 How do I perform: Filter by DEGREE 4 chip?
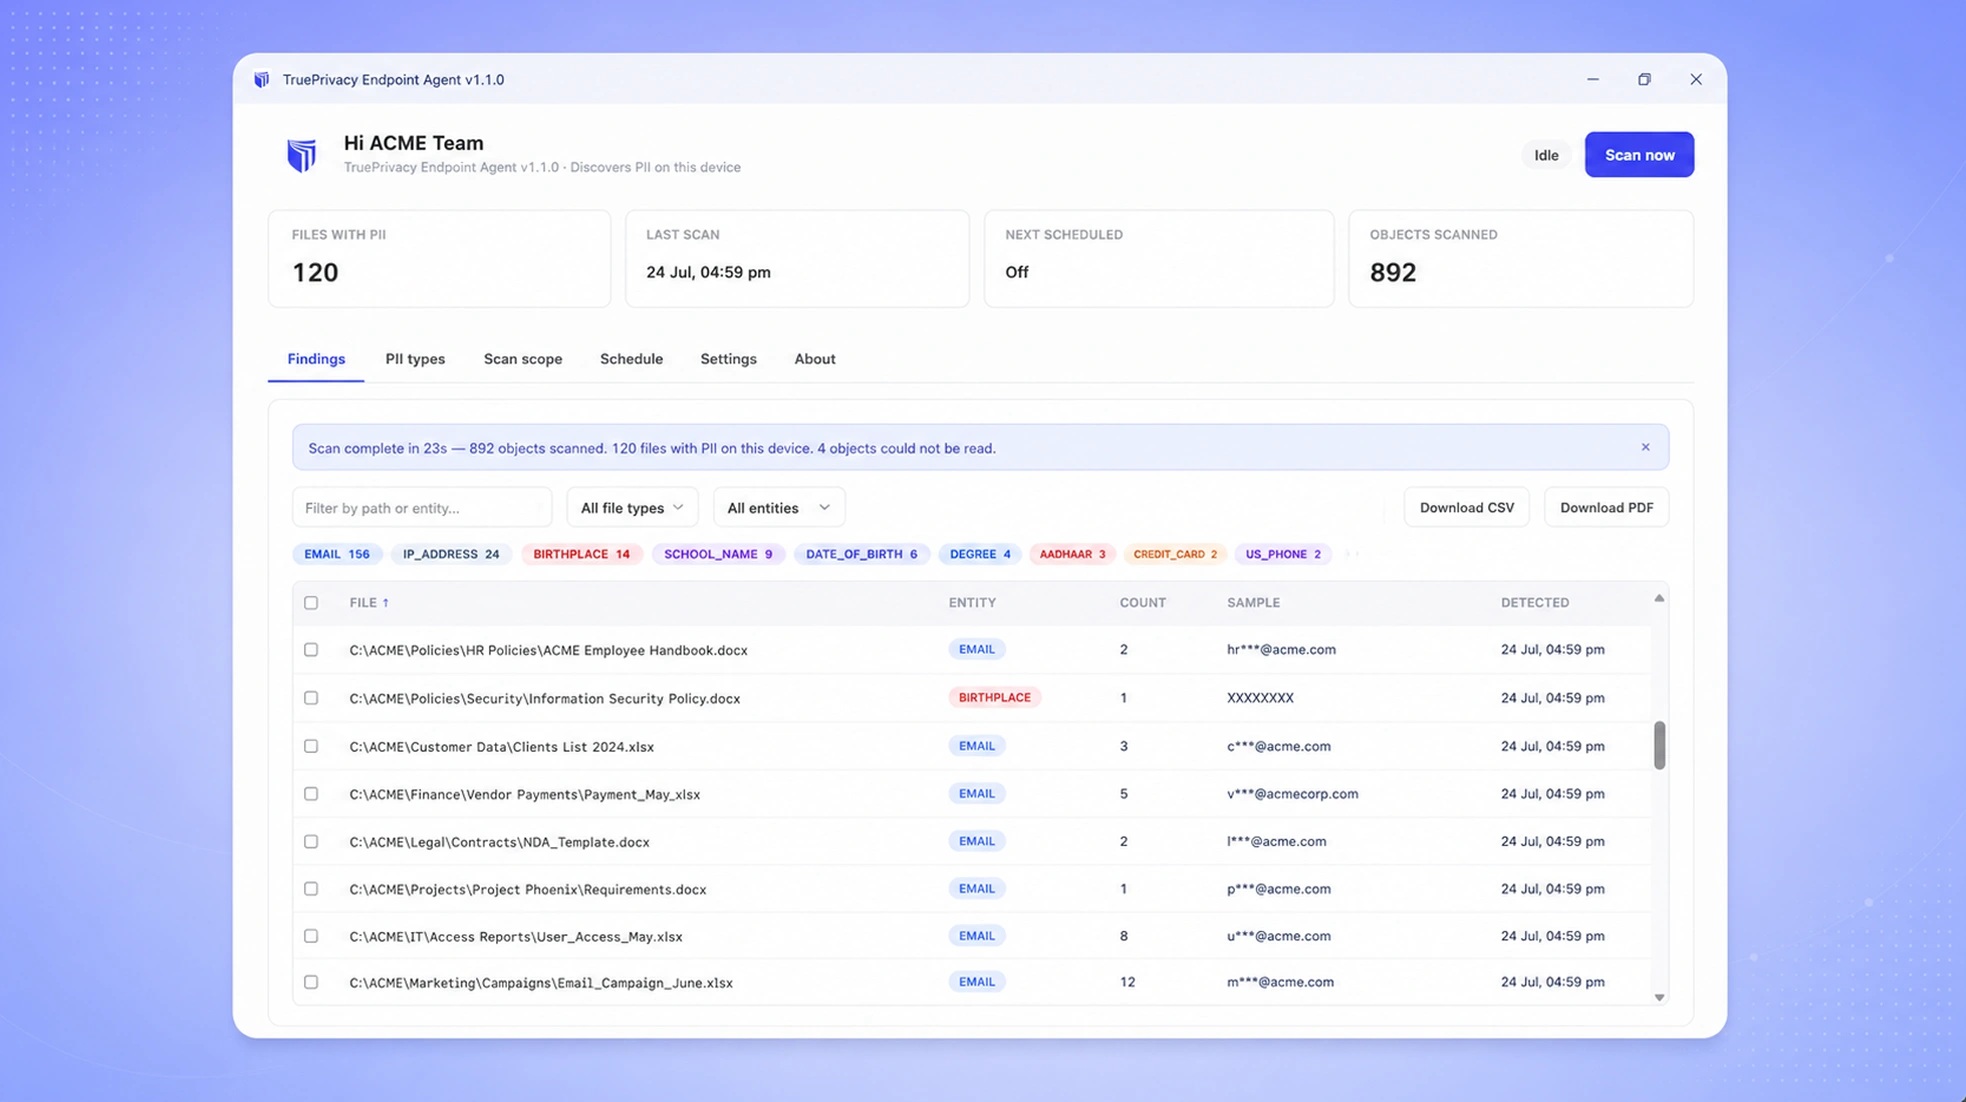(980, 554)
